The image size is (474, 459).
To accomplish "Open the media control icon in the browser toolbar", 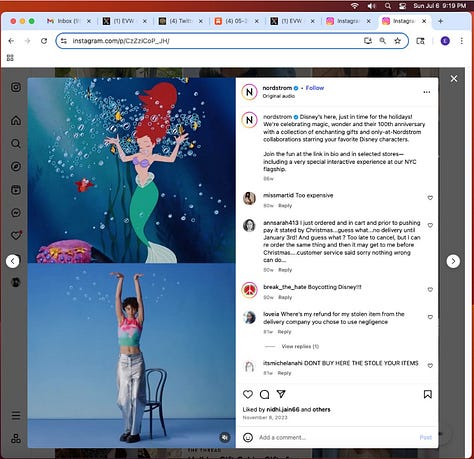I will point(420,41).
